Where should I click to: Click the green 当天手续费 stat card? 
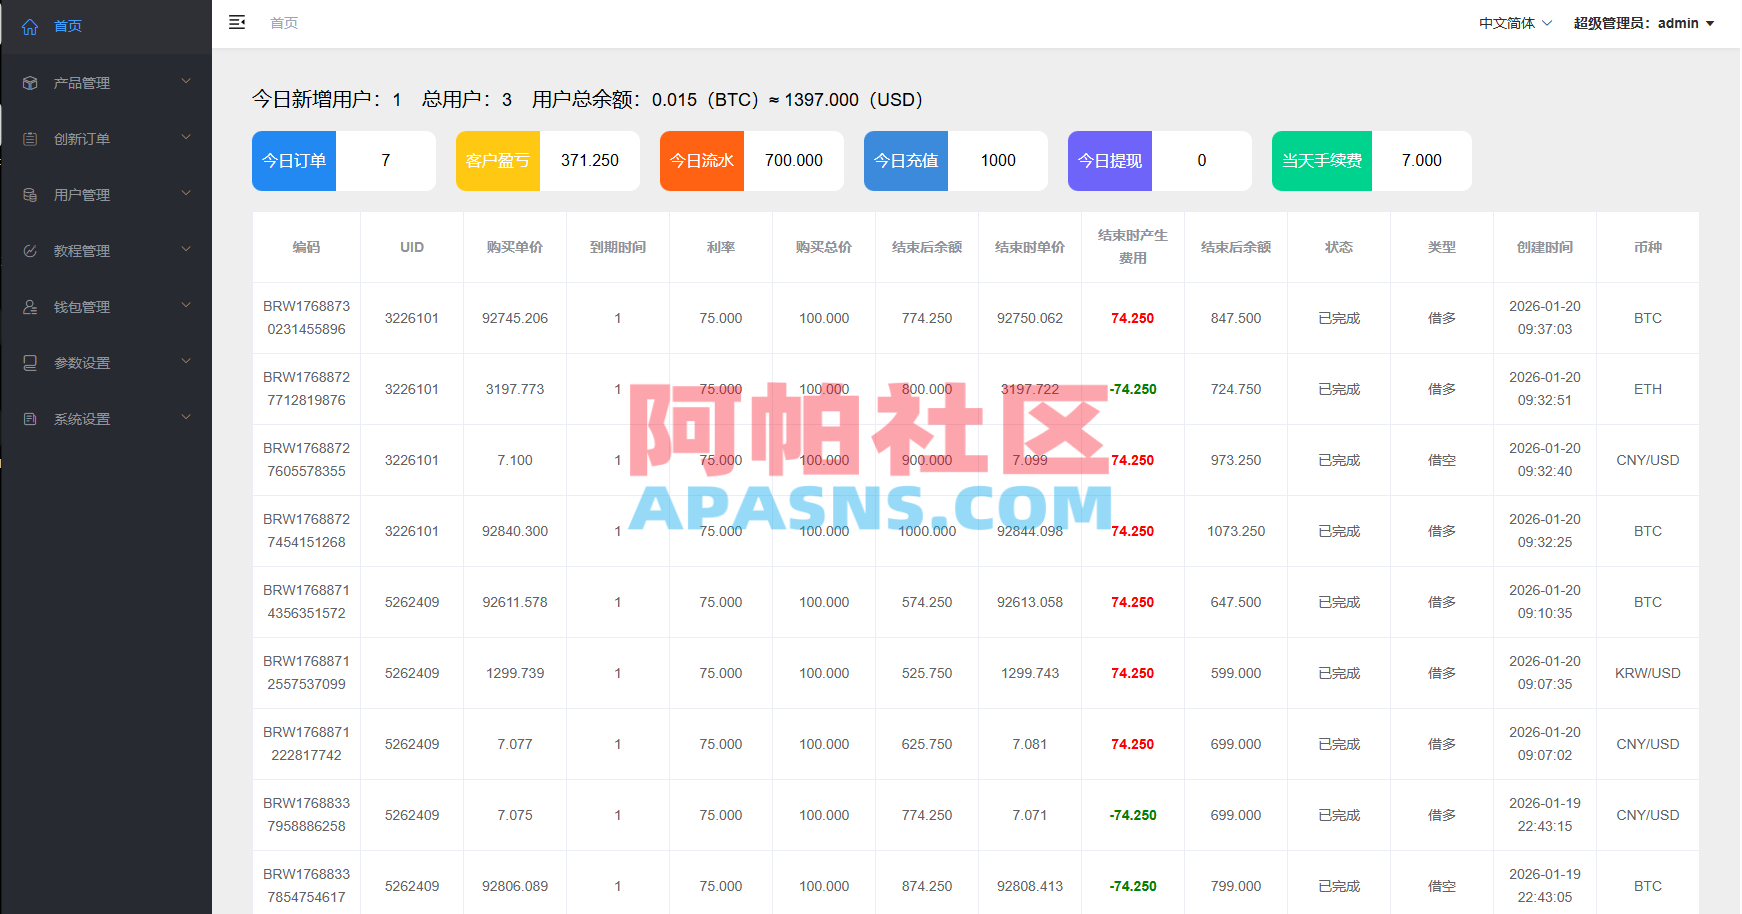point(1372,161)
